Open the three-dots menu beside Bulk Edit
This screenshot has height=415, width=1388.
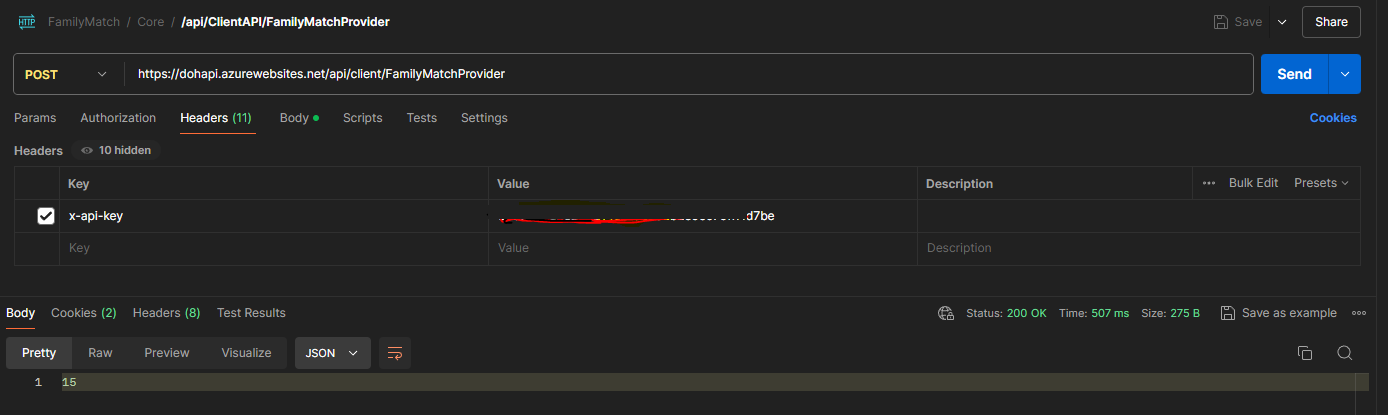coord(1209,183)
